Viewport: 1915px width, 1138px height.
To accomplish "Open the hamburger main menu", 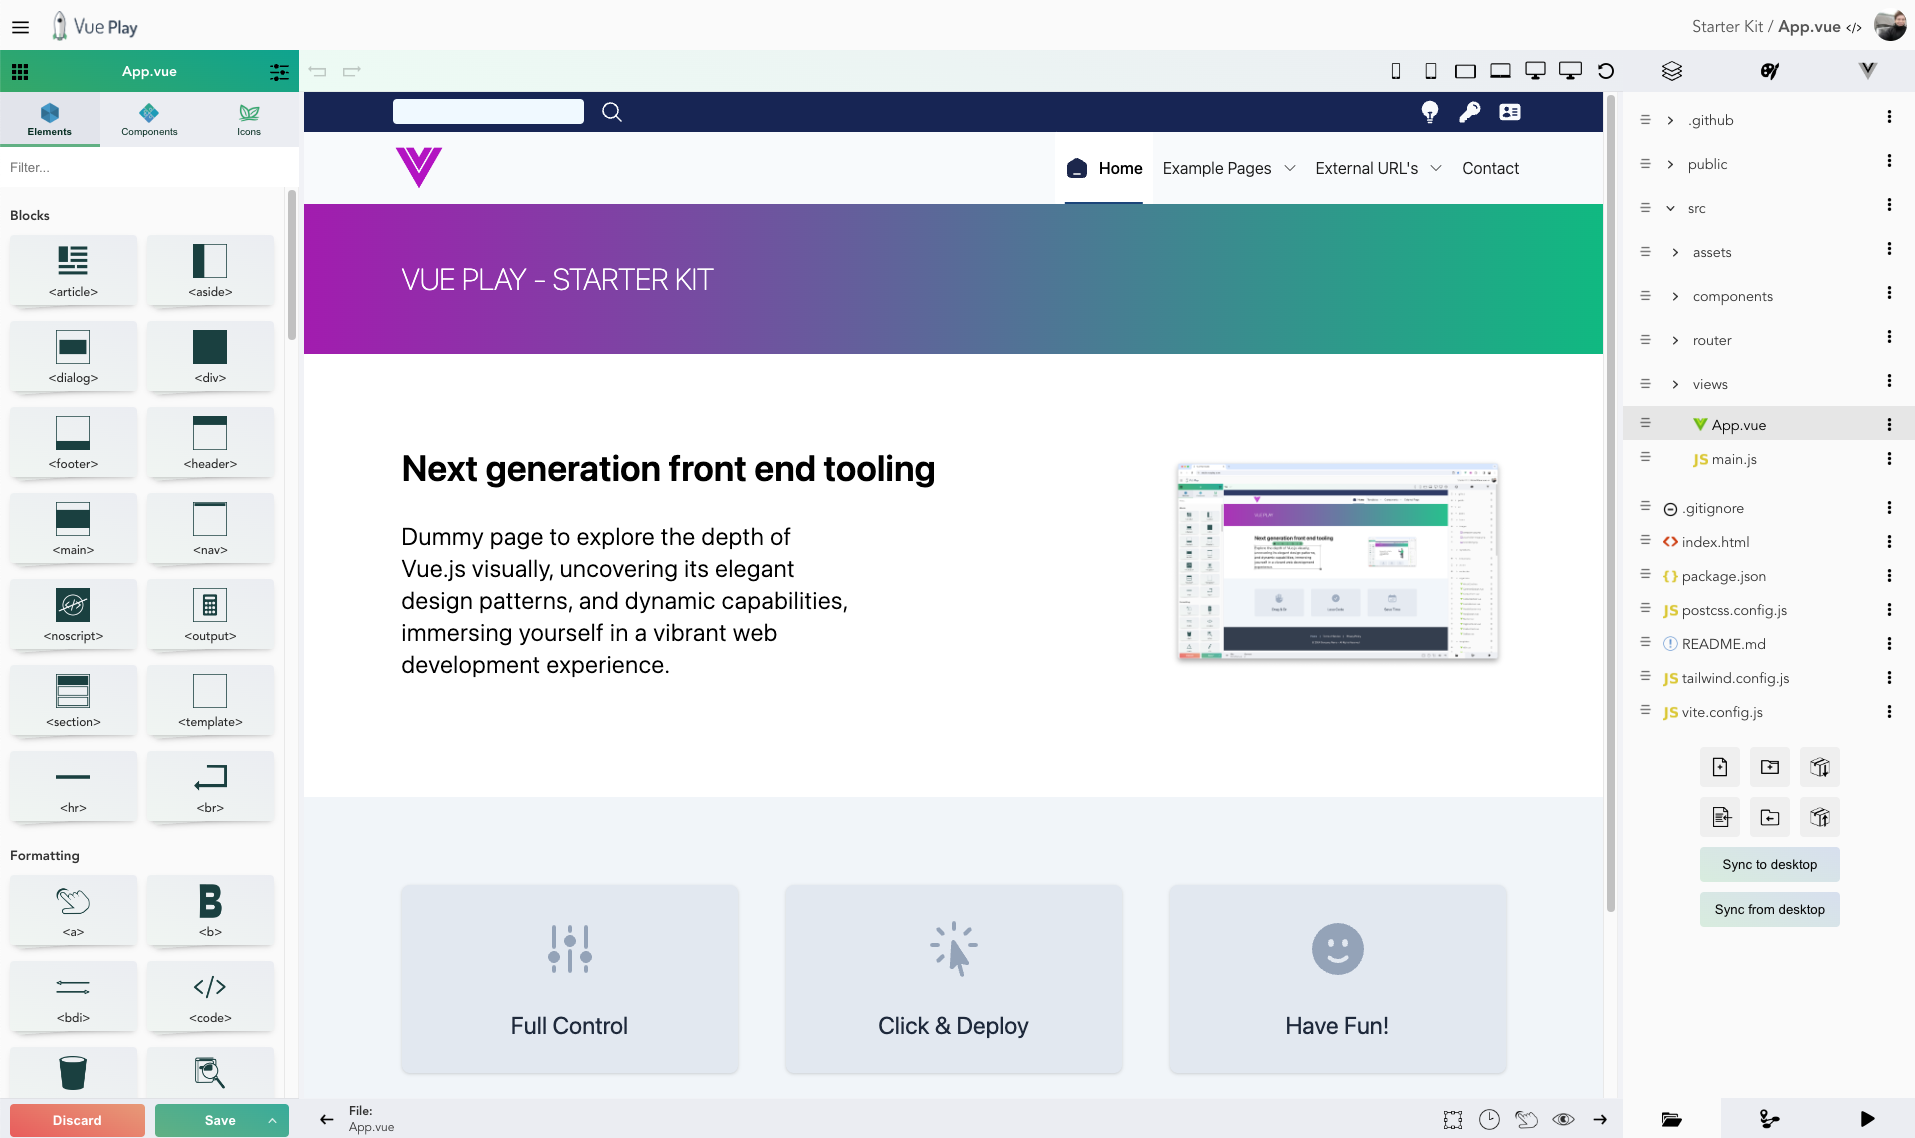I will [x=20, y=27].
